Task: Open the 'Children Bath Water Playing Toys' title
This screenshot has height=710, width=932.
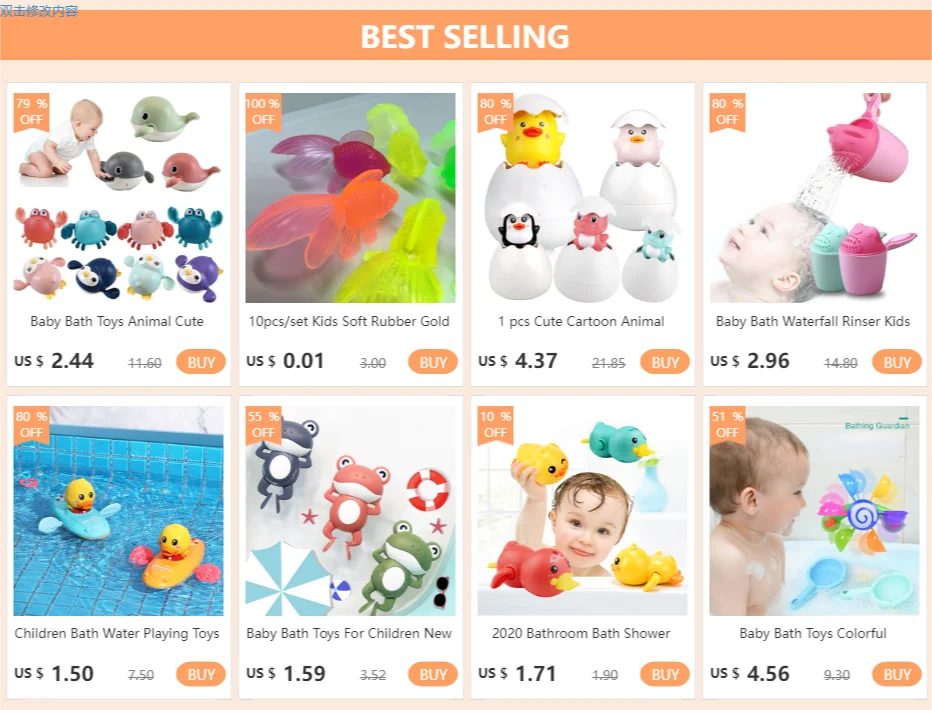Action: [x=117, y=633]
